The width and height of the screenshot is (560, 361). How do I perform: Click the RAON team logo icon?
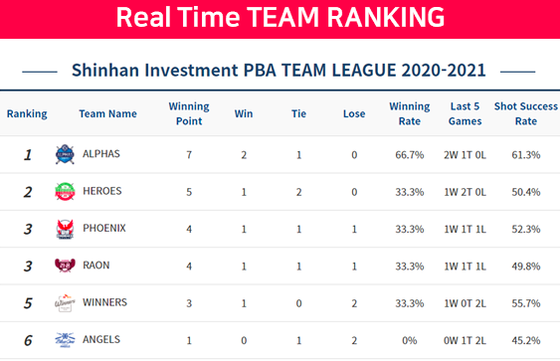pos(65,265)
